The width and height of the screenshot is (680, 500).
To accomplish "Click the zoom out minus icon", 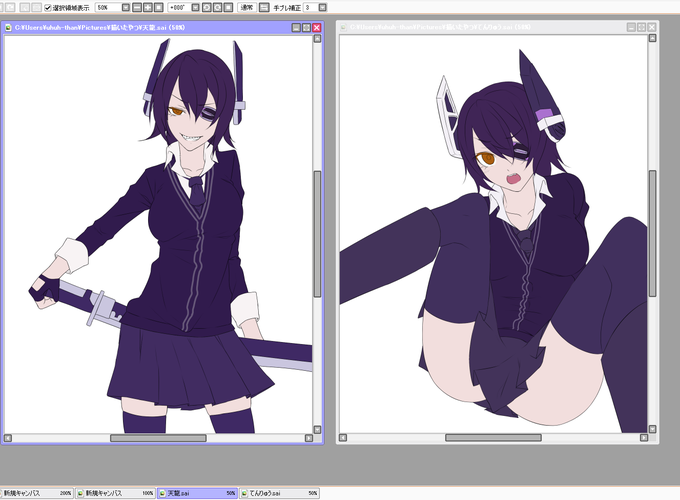I will point(137,7).
